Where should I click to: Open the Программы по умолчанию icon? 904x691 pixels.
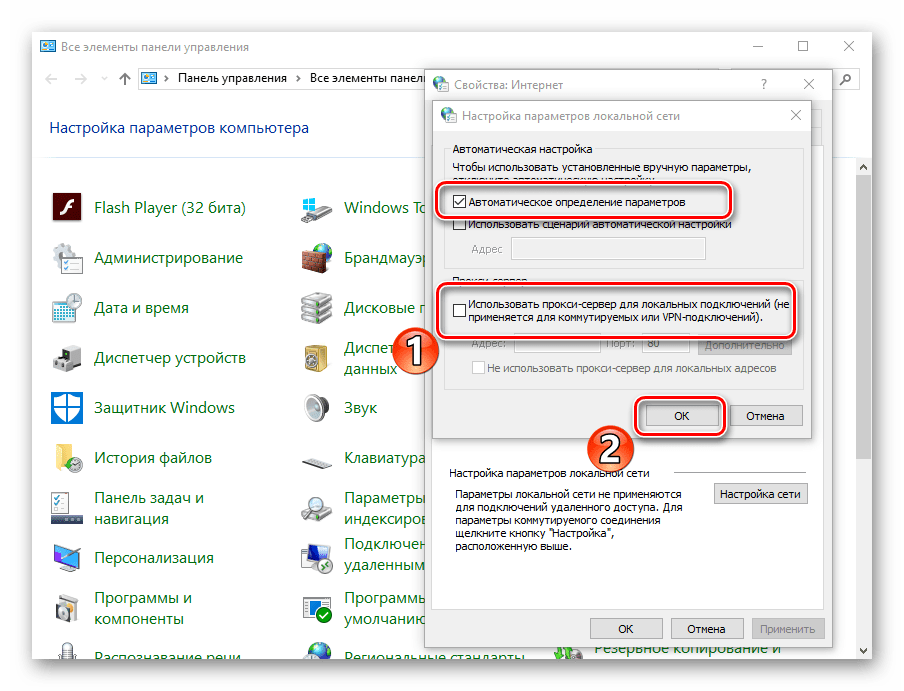click(x=317, y=609)
